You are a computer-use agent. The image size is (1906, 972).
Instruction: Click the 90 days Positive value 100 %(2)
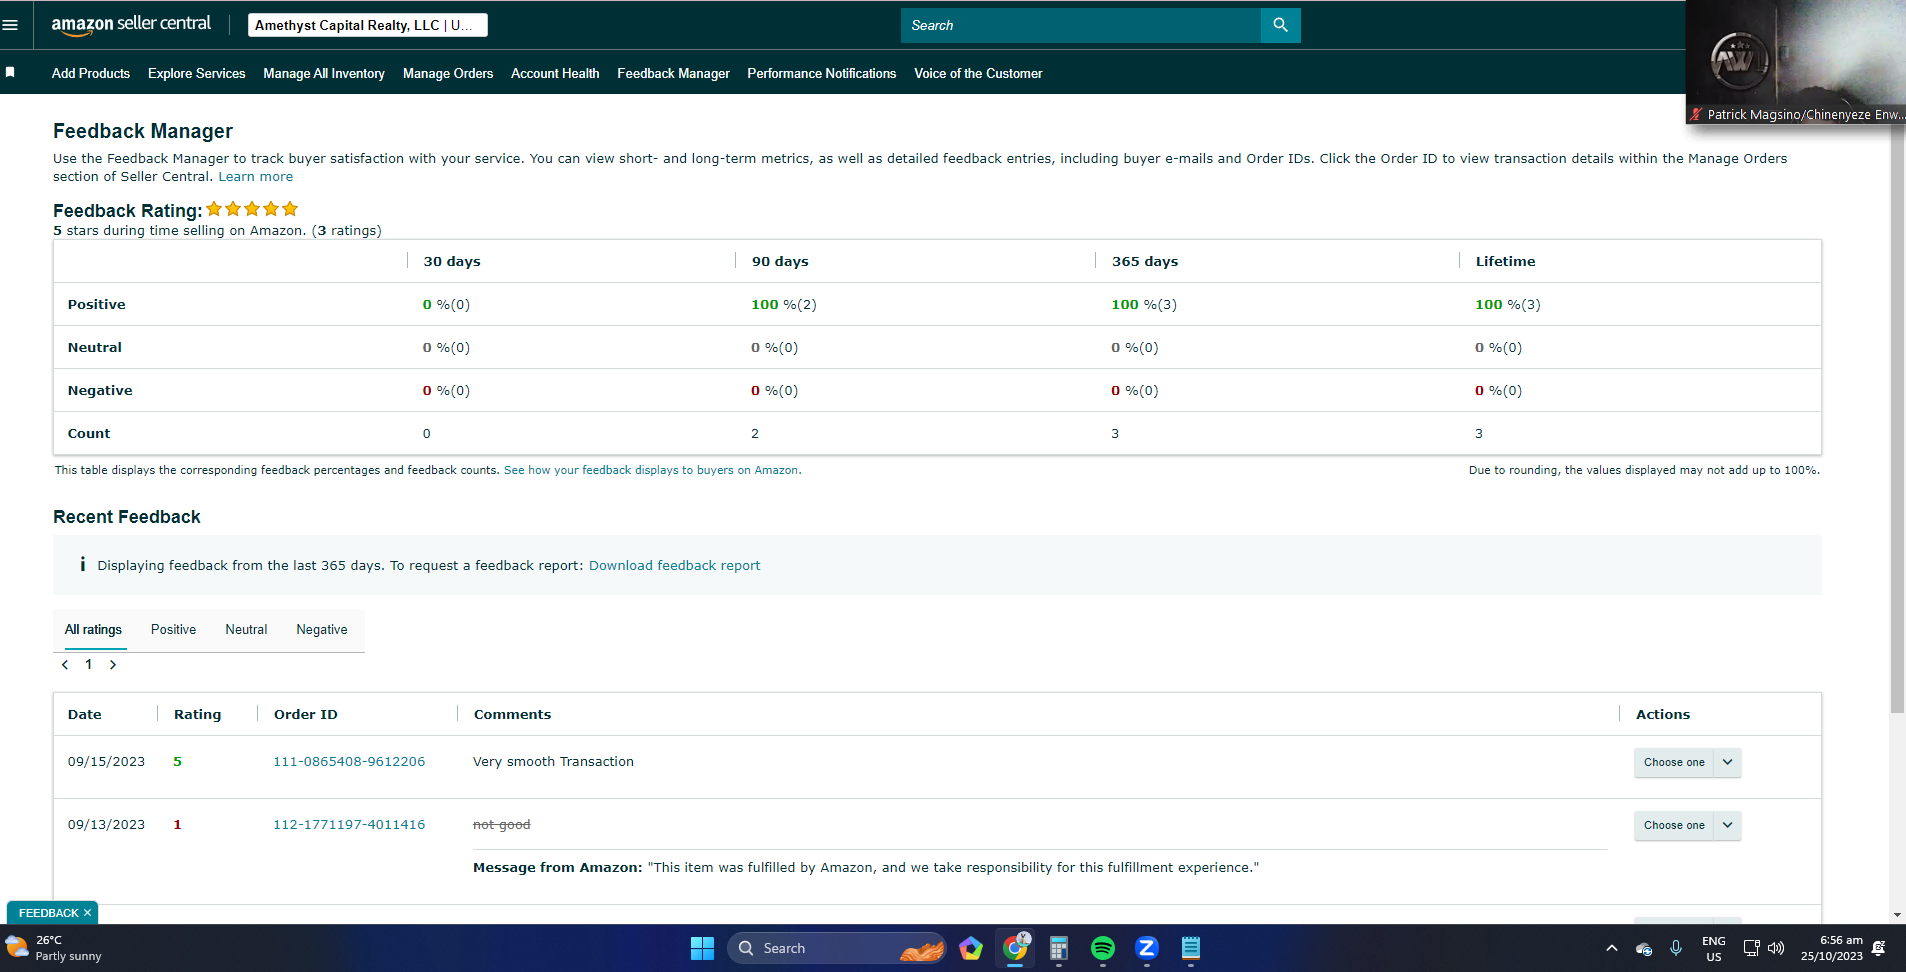tap(784, 304)
